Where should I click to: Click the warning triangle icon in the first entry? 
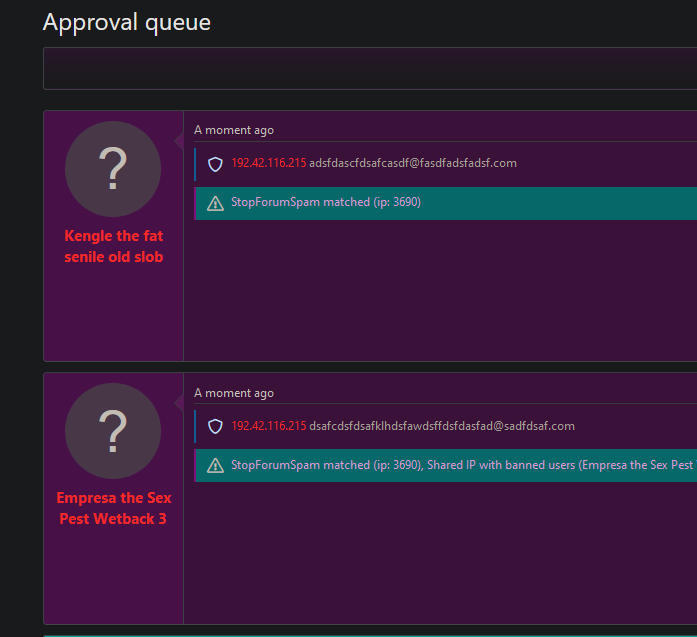(215, 203)
